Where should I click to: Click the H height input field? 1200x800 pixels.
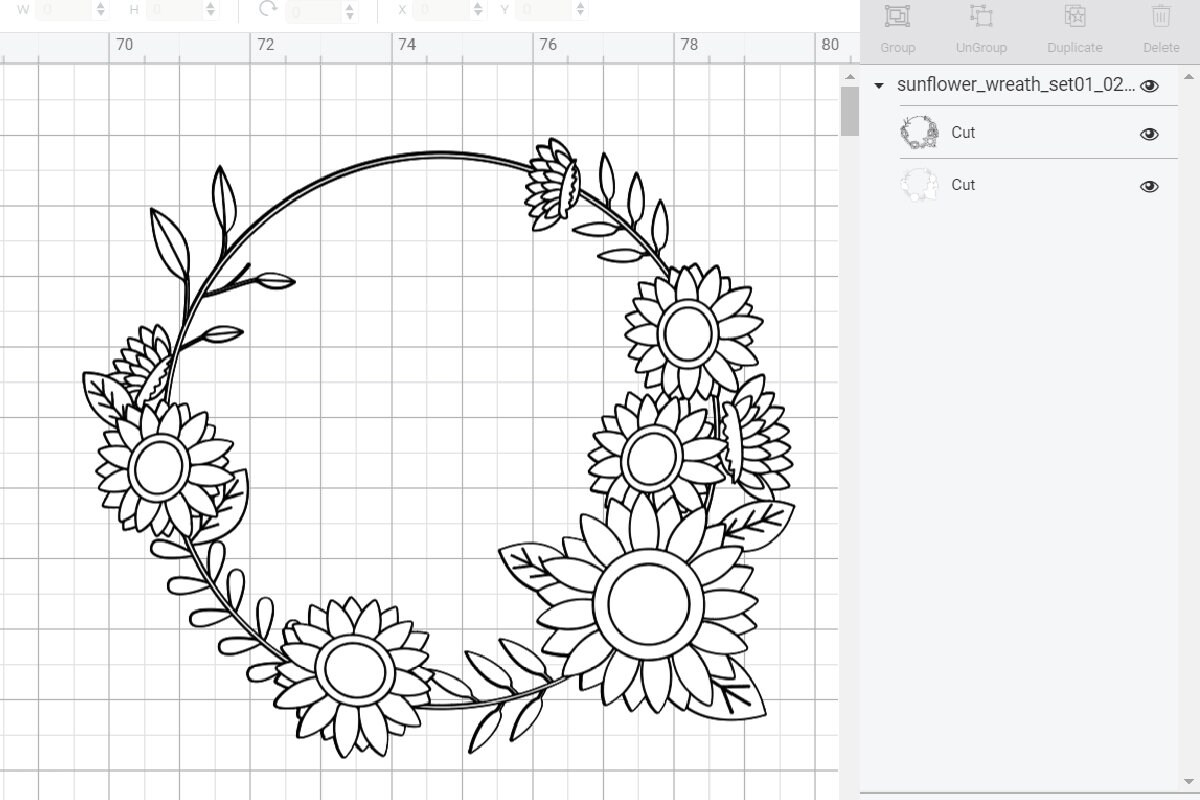pos(175,10)
